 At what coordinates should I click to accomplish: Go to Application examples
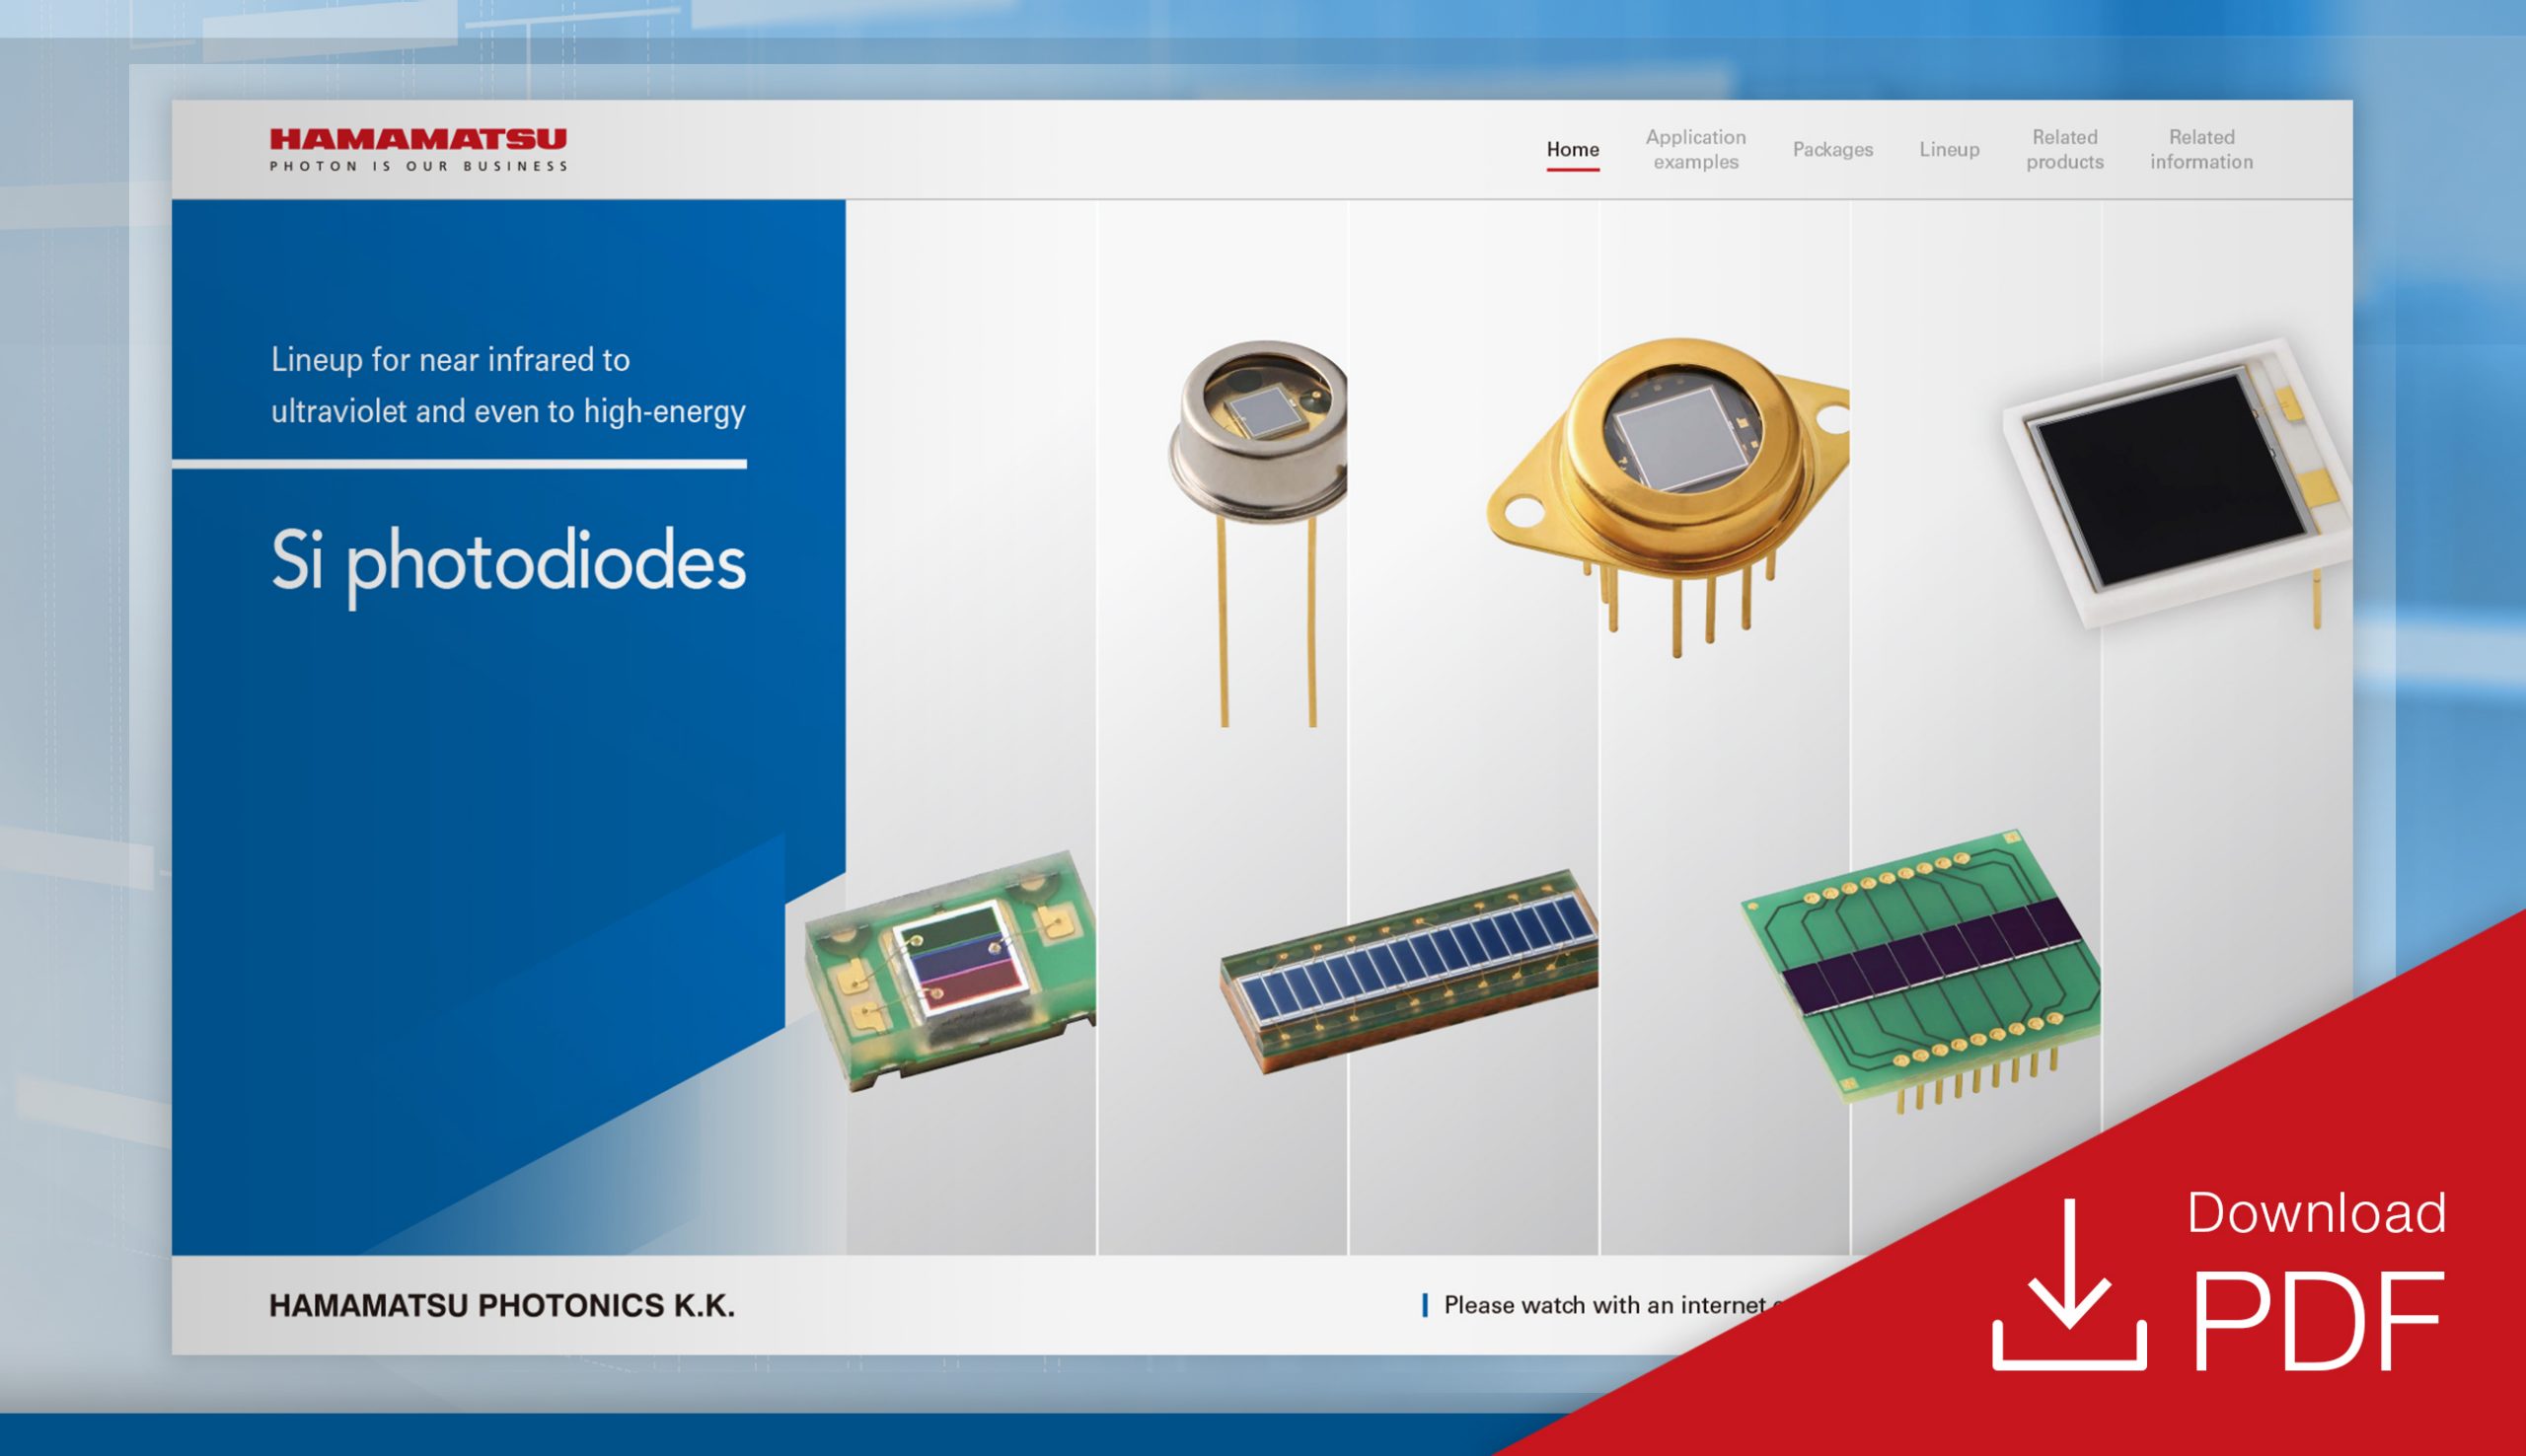point(1695,149)
